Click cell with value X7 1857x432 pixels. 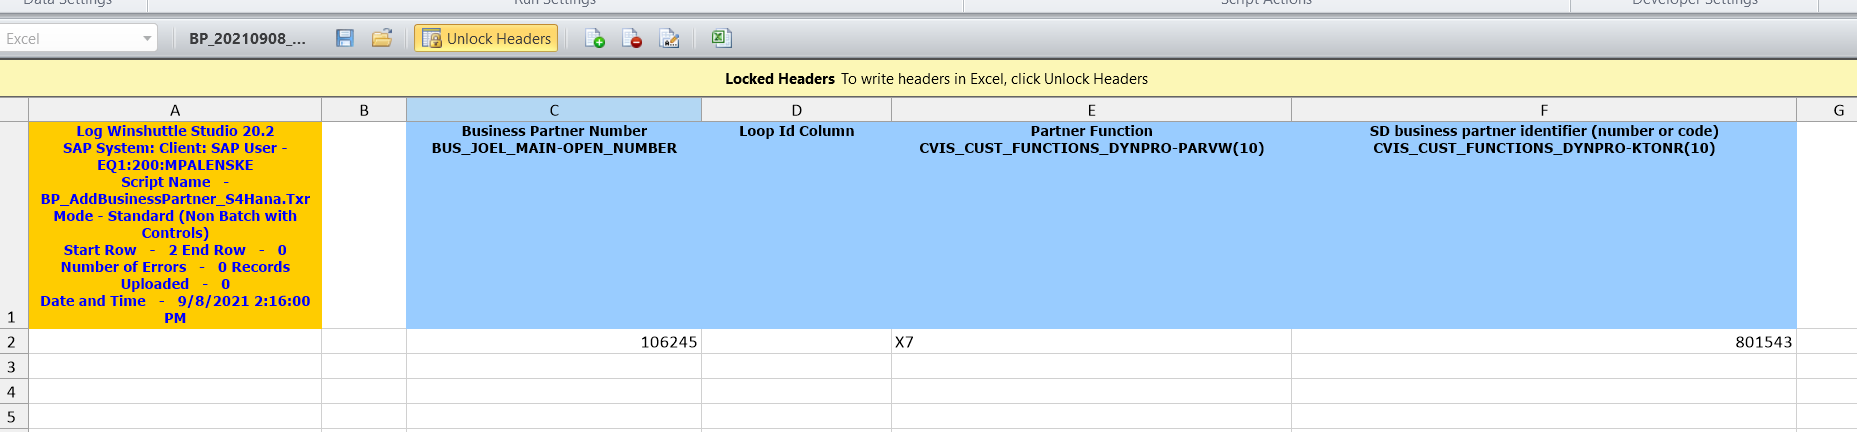coord(1090,342)
